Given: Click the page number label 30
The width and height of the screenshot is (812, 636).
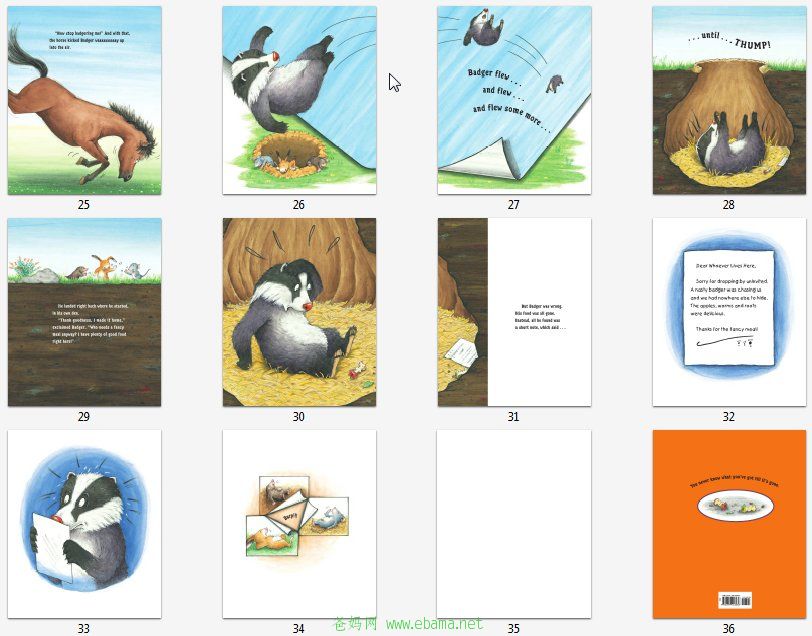Looking at the screenshot, I should click(299, 416).
